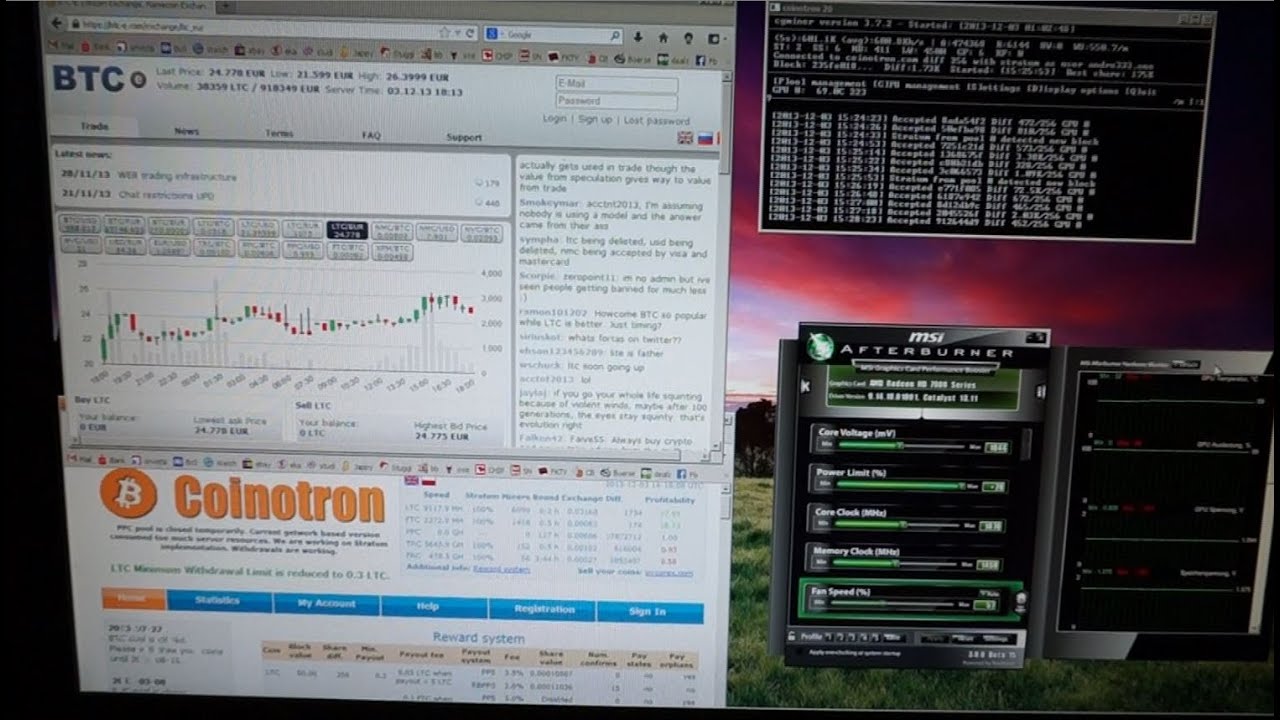This screenshot has width=1280, height=720.
Task: Open user define fan icon beside Fan Speed
Action: (1021, 603)
